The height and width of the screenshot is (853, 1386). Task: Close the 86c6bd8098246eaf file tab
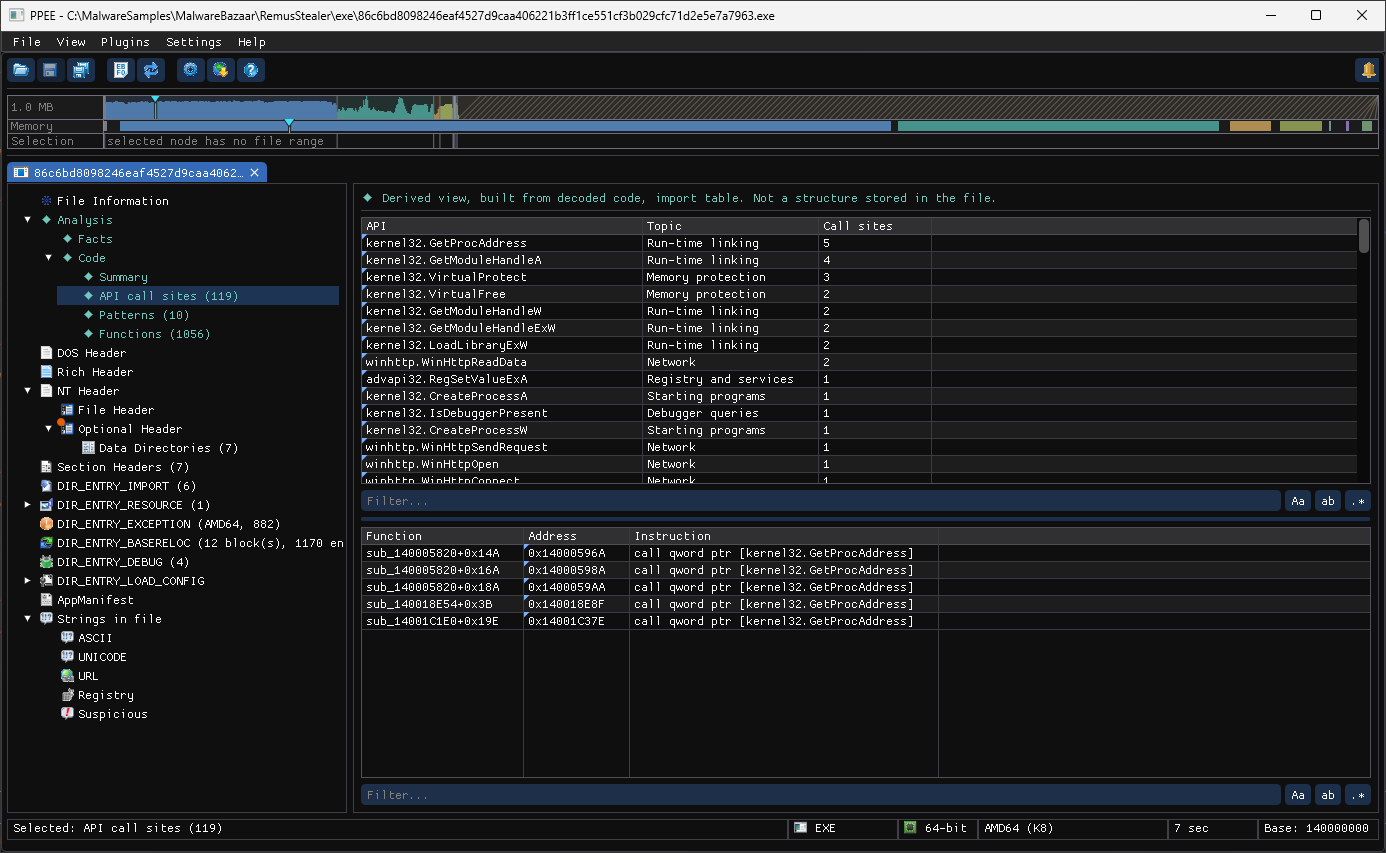[255, 173]
